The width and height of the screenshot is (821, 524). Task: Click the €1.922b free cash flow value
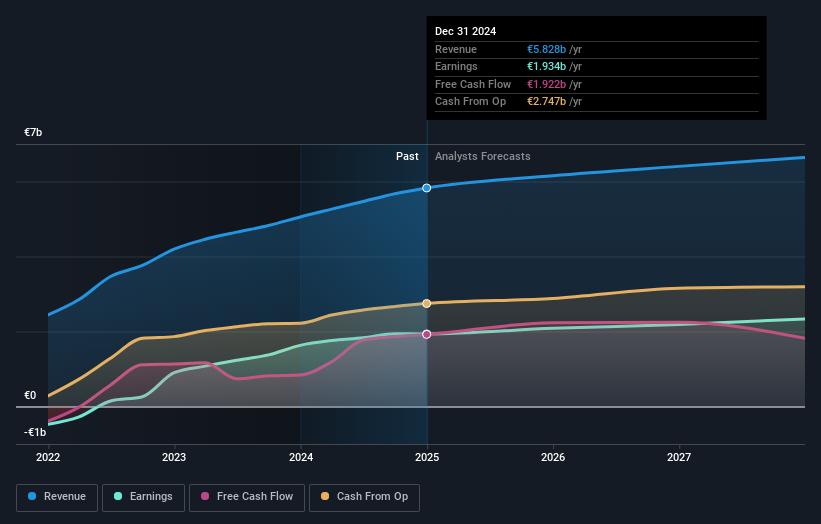tap(546, 84)
